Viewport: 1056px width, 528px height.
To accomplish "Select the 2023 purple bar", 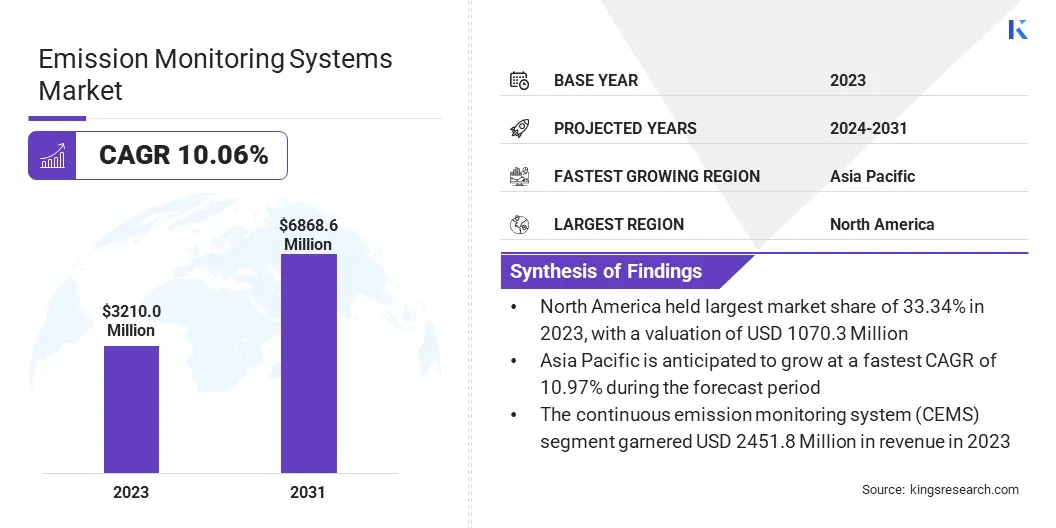I will tap(131, 409).
